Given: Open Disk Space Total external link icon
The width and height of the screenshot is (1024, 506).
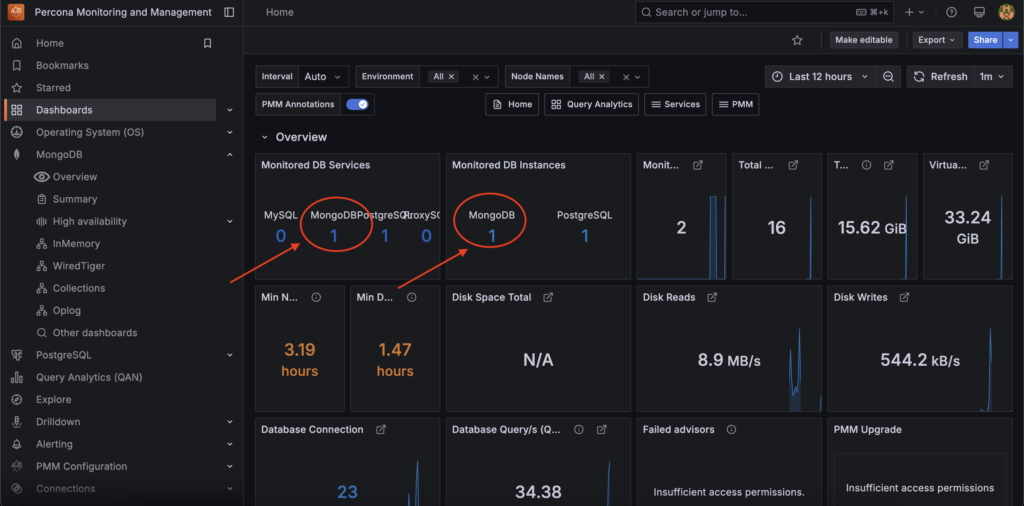Looking at the screenshot, I should [x=549, y=297].
